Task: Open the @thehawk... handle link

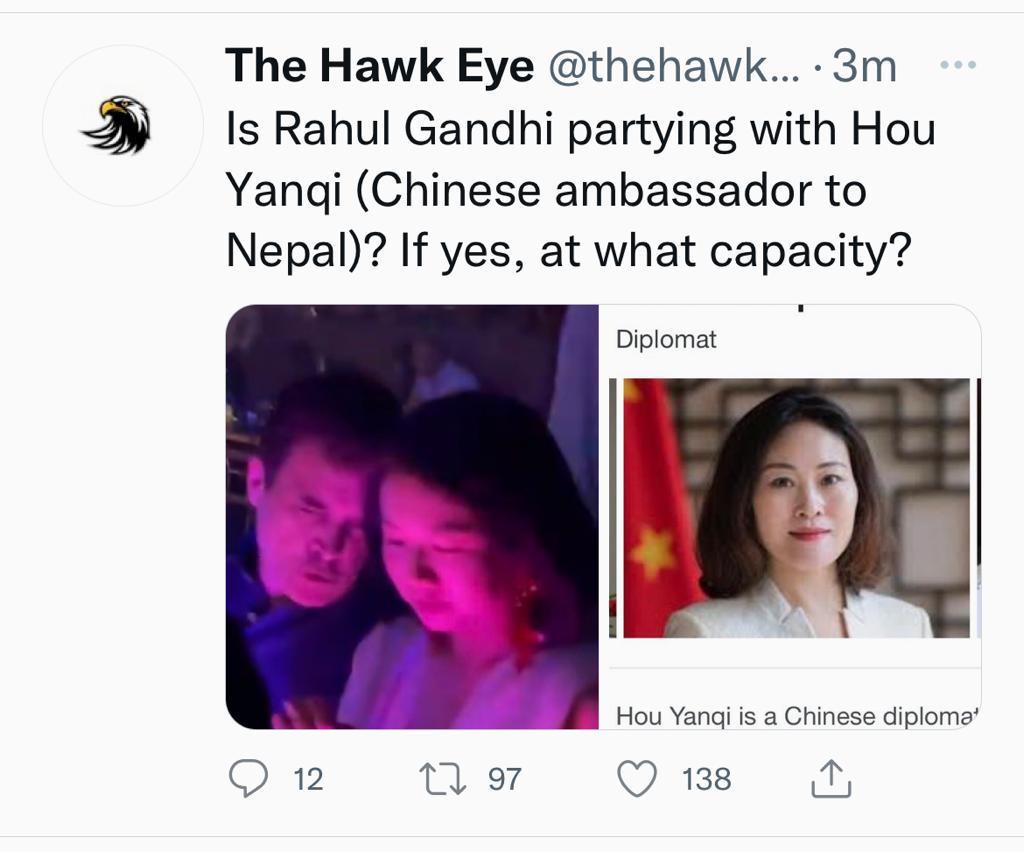Action: pyautogui.click(x=673, y=67)
